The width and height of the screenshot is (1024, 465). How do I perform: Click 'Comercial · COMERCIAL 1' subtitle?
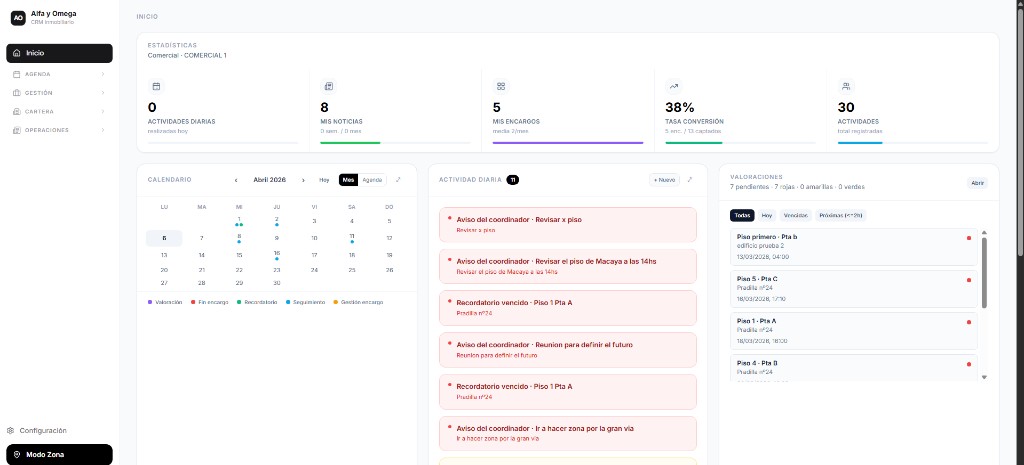coord(187,56)
